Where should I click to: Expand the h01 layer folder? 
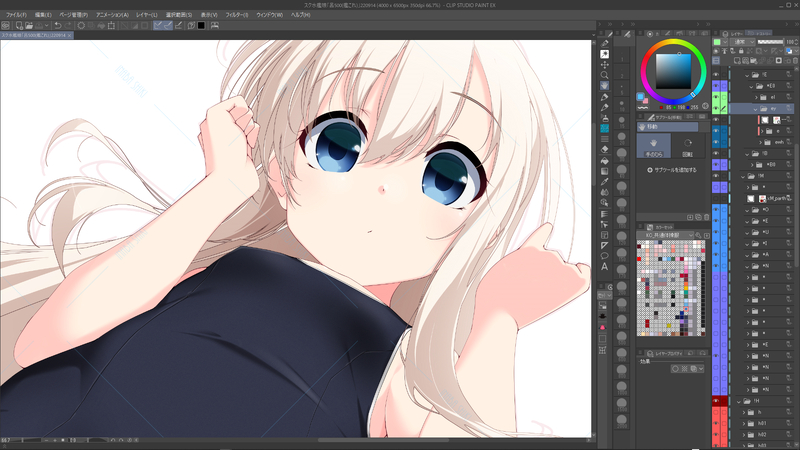click(743, 423)
